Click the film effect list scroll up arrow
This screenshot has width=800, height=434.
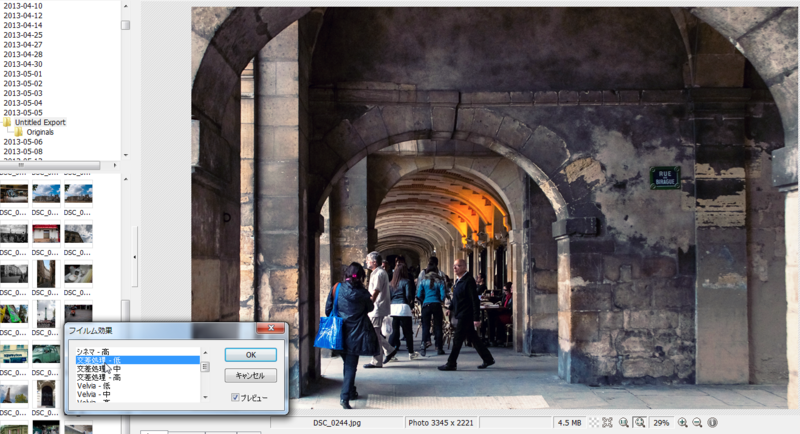(x=205, y=352)
